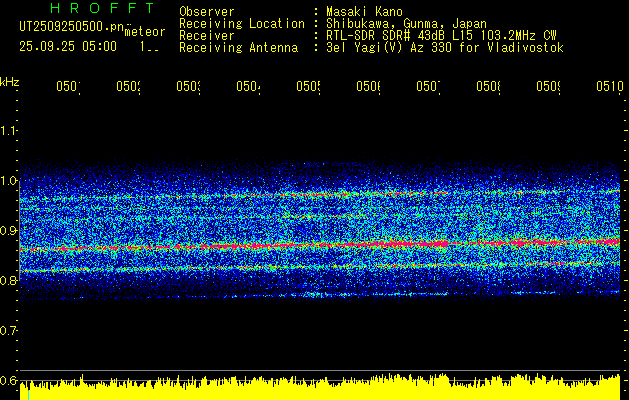
Task: Click RTL-SDR SDR# 43dB receiver details
Action: coord(441,36)
